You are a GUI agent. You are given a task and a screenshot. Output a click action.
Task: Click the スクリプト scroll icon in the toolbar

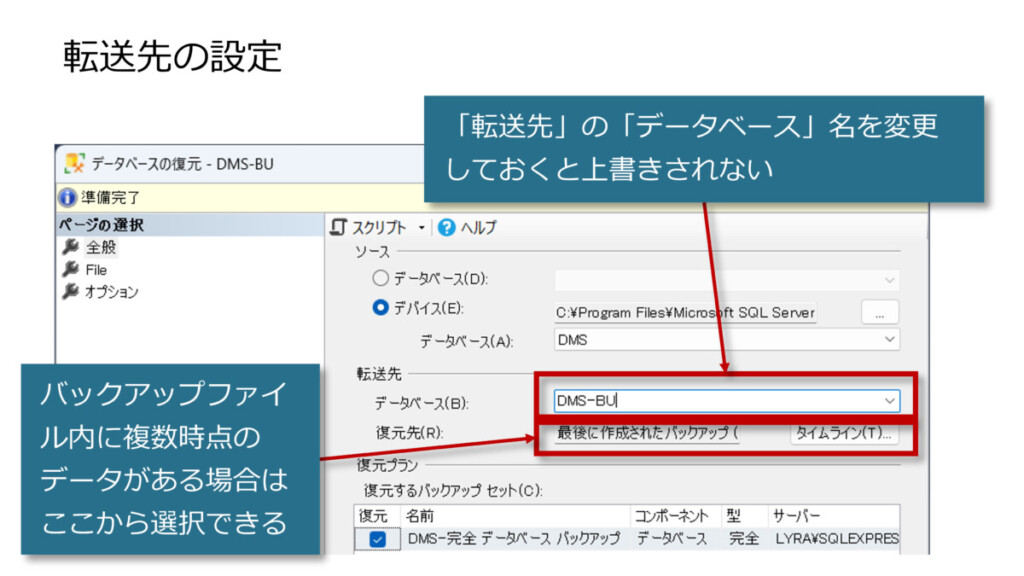(339, 227)
